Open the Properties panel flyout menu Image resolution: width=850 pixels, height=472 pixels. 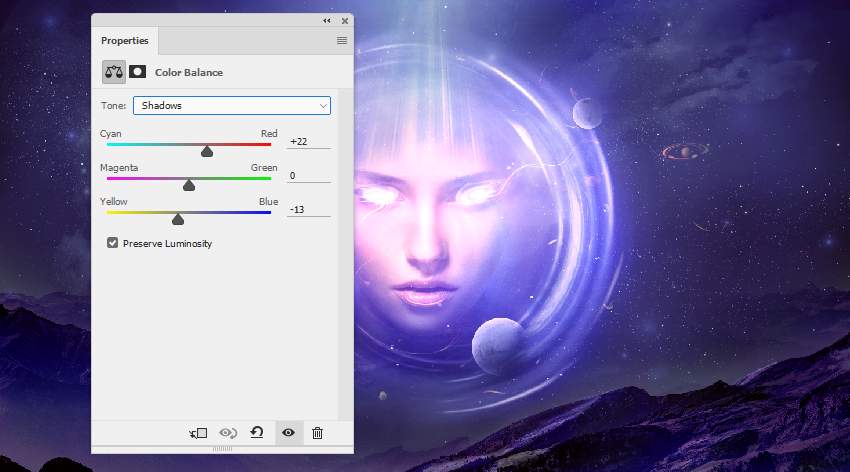click(x=342, y=41)
